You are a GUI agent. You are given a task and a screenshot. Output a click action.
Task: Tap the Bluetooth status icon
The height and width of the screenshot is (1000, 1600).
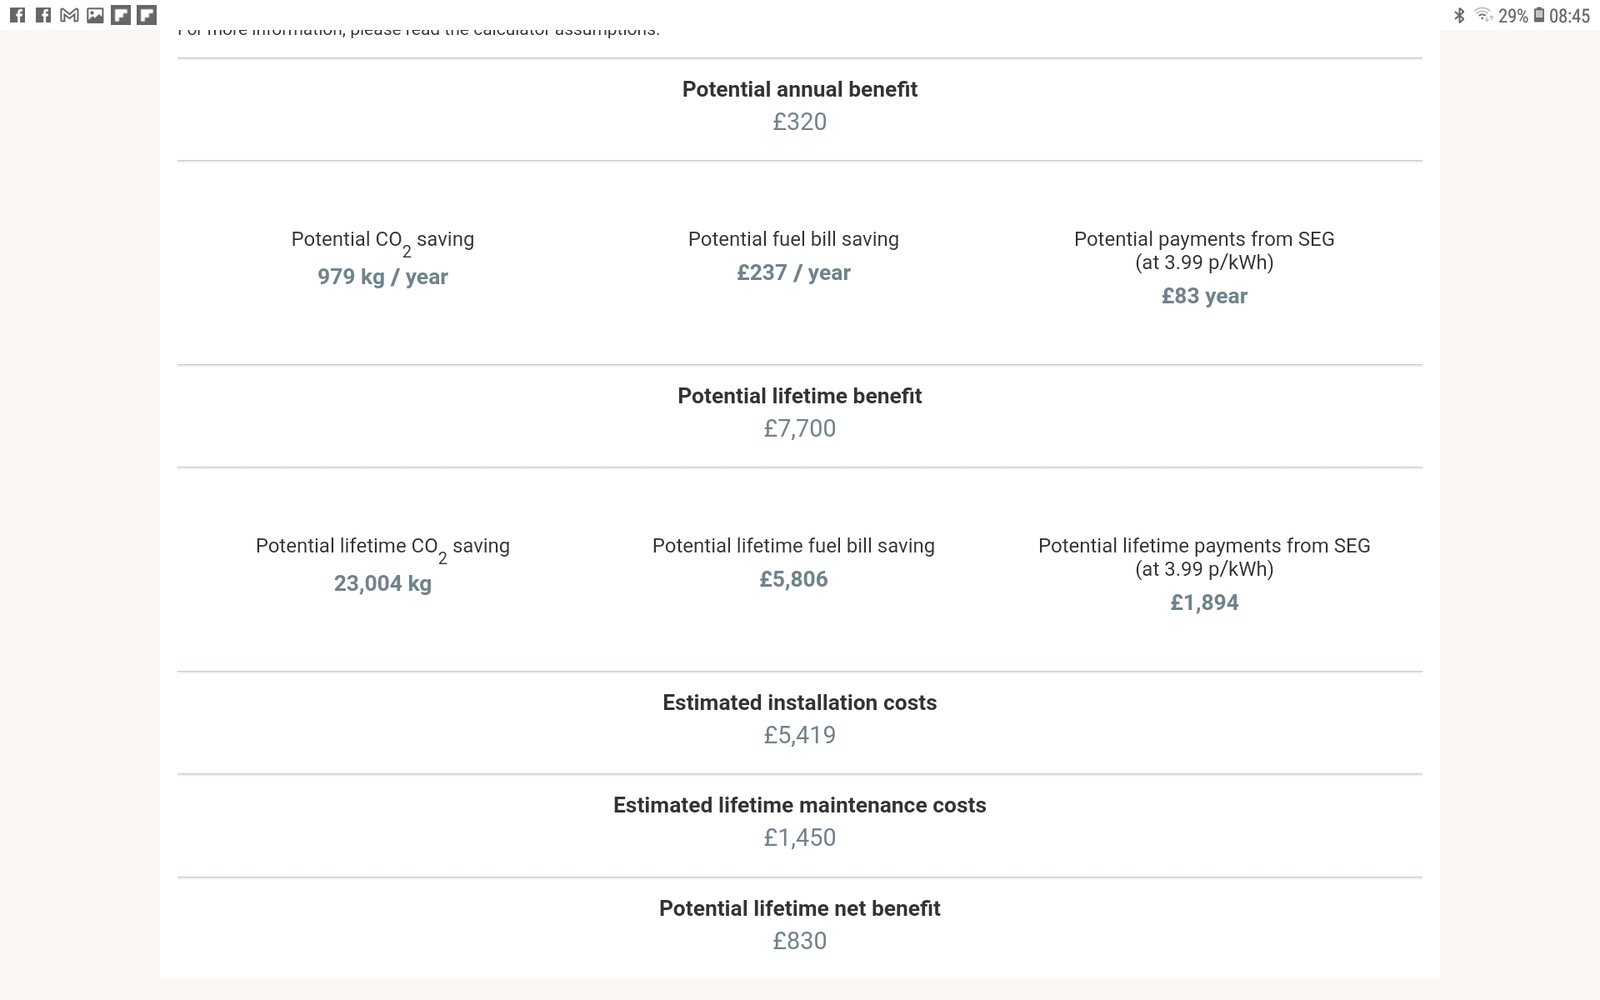[x=1459, y=15]
